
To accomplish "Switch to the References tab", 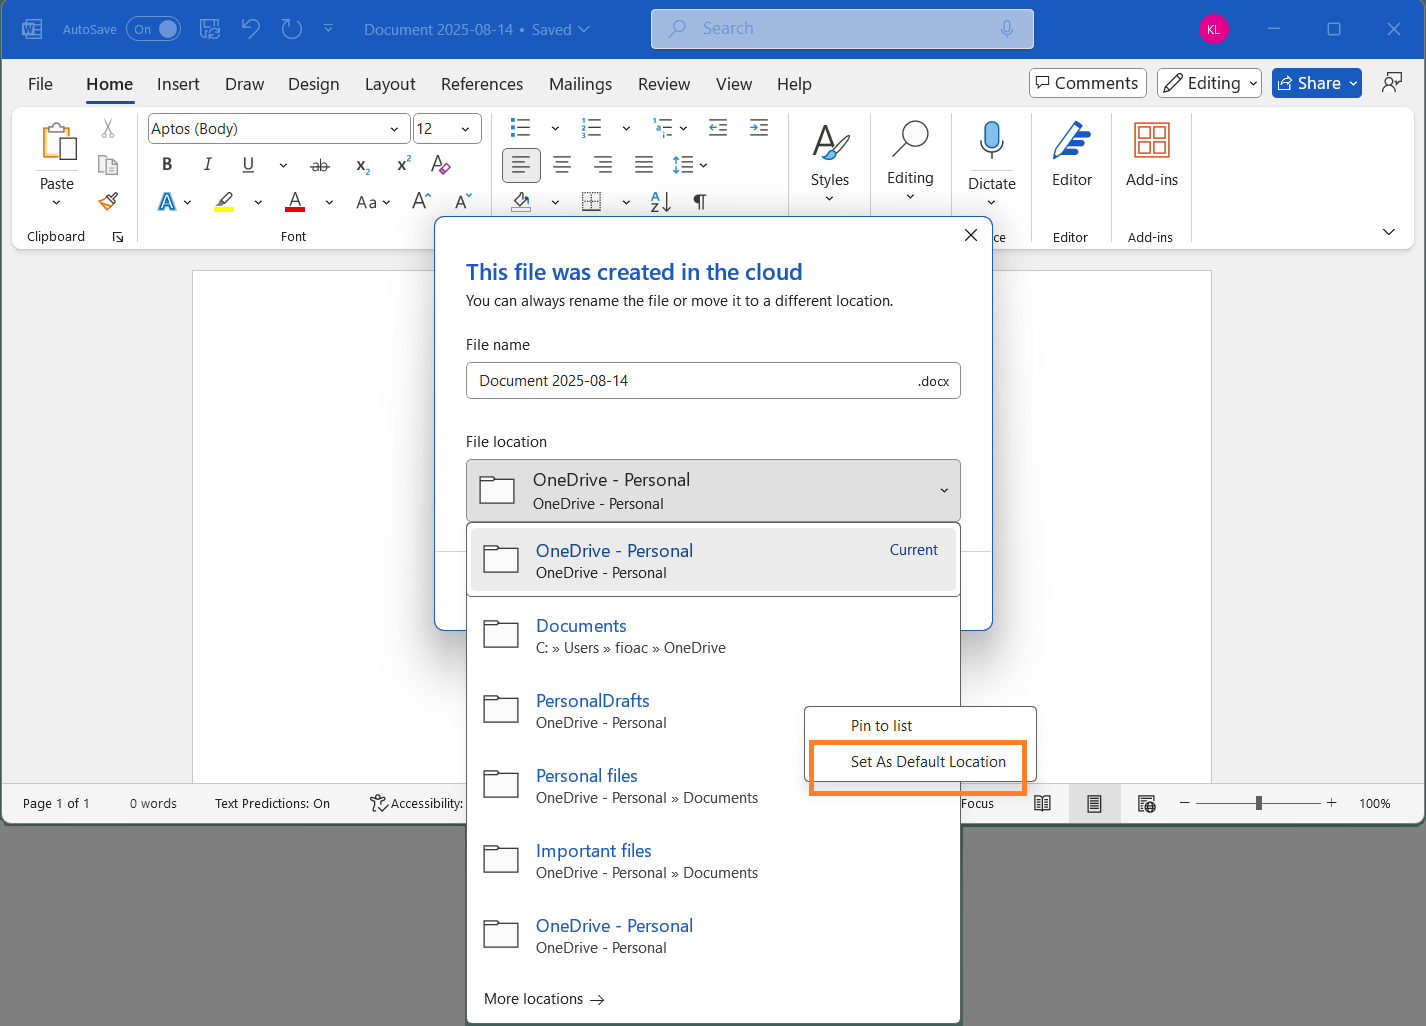I will point(482,84).
